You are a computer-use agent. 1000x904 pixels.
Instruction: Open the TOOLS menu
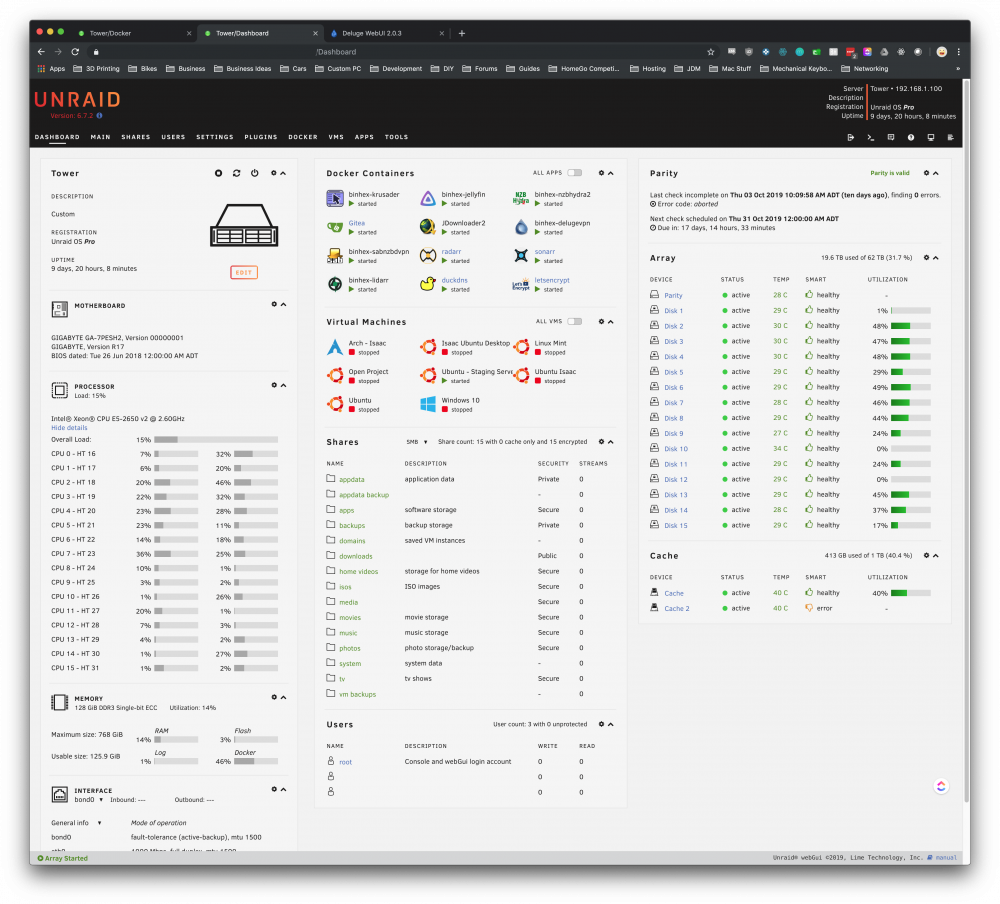pos(396,137)
